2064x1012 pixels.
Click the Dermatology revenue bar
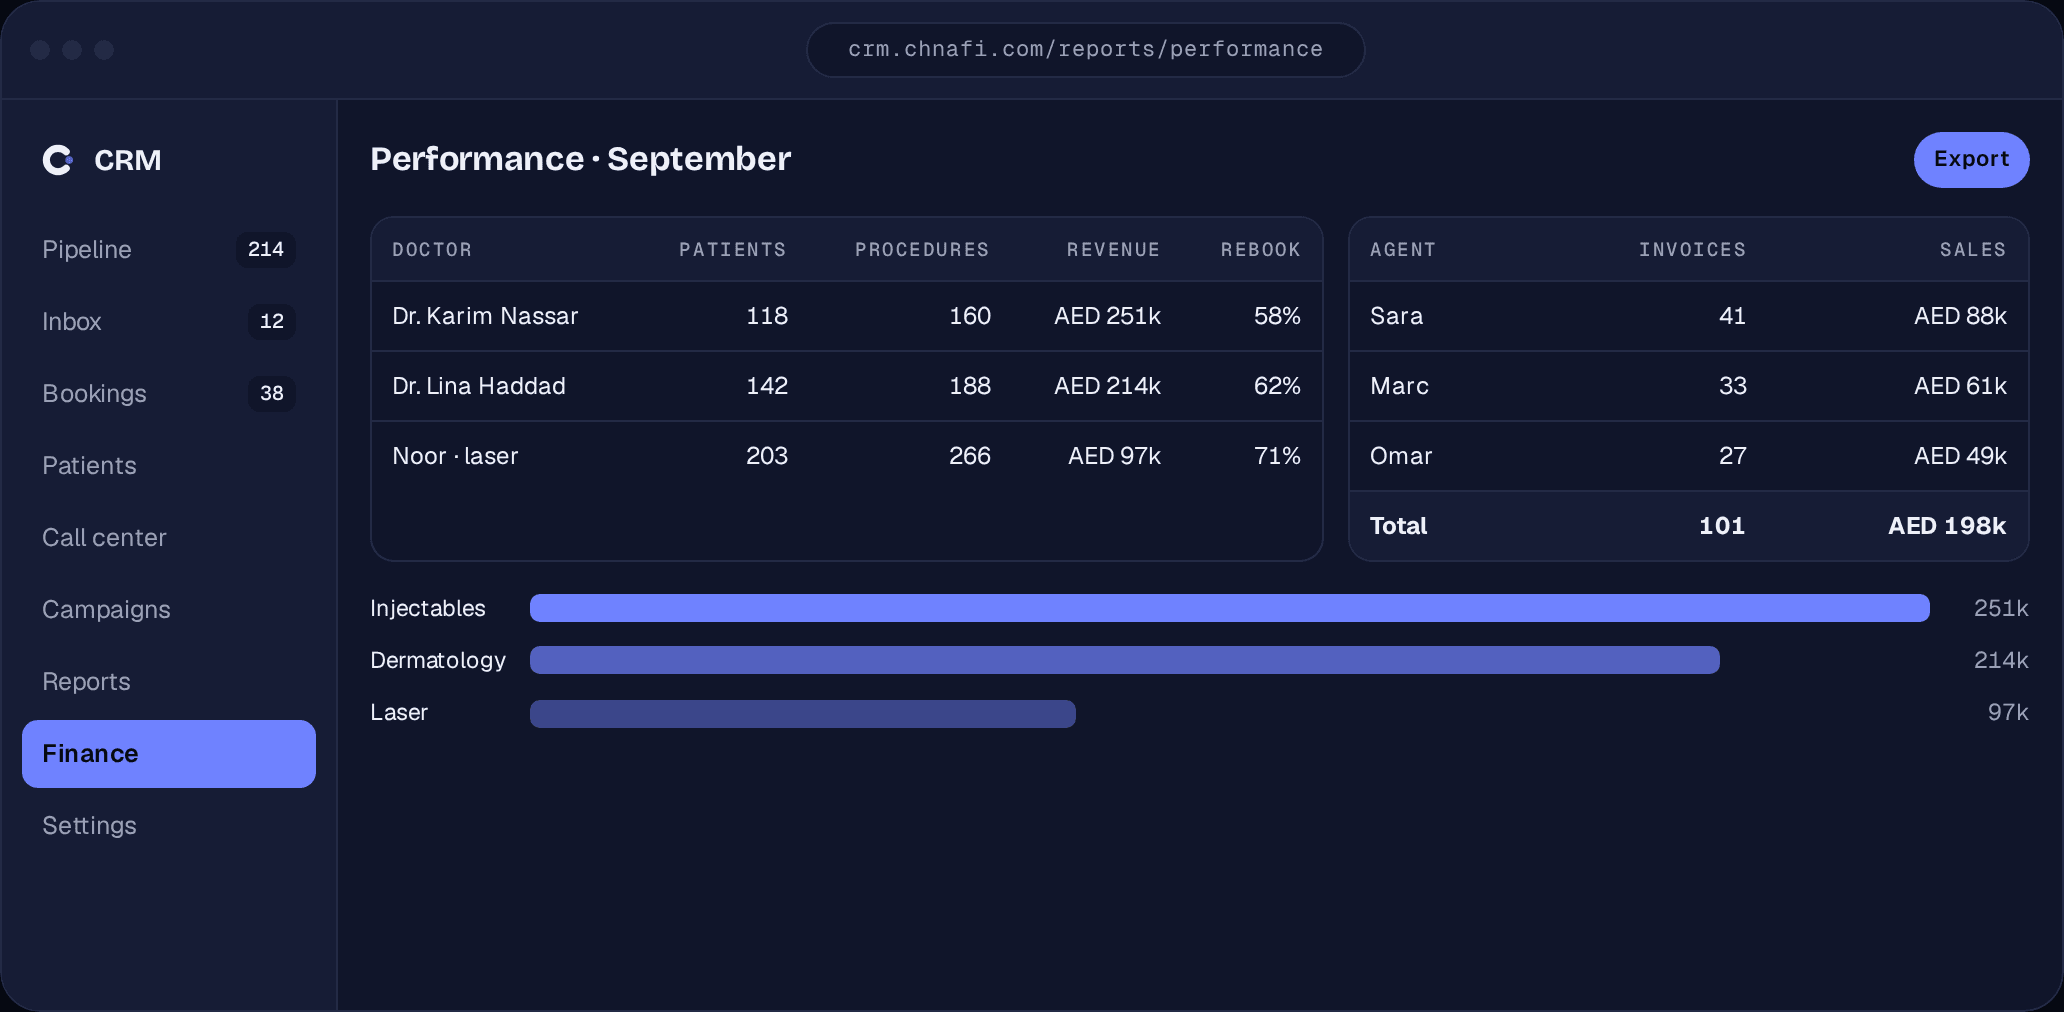[1125, 660]
